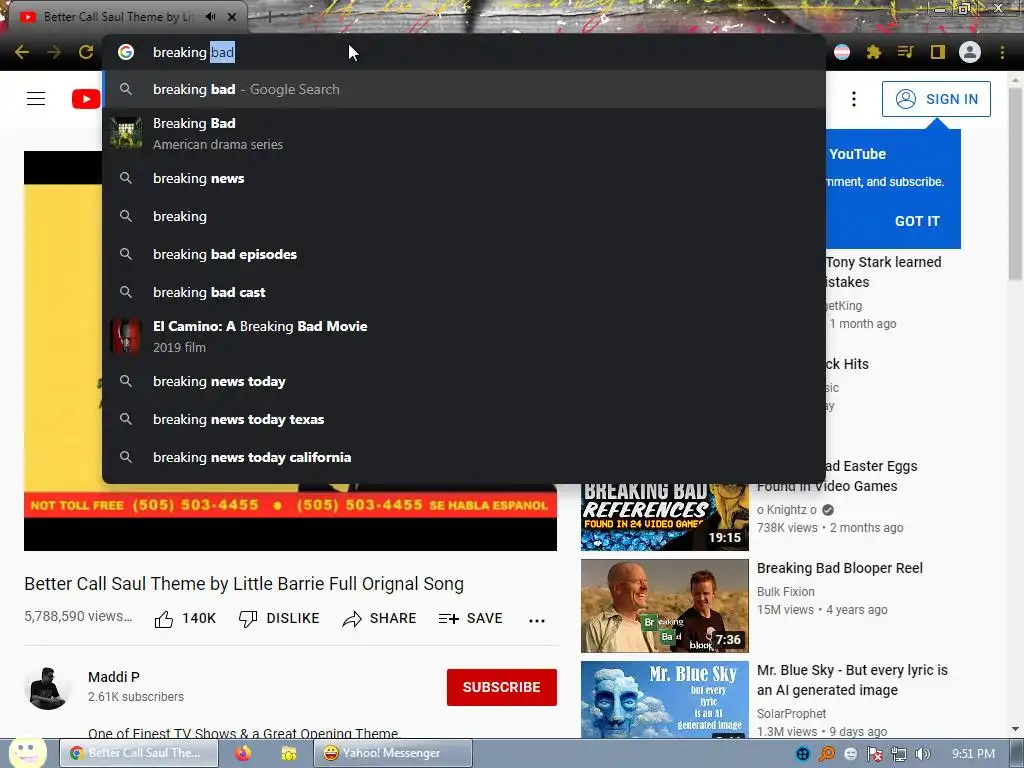Open Breaking Bad References video thumbnail

665,517
